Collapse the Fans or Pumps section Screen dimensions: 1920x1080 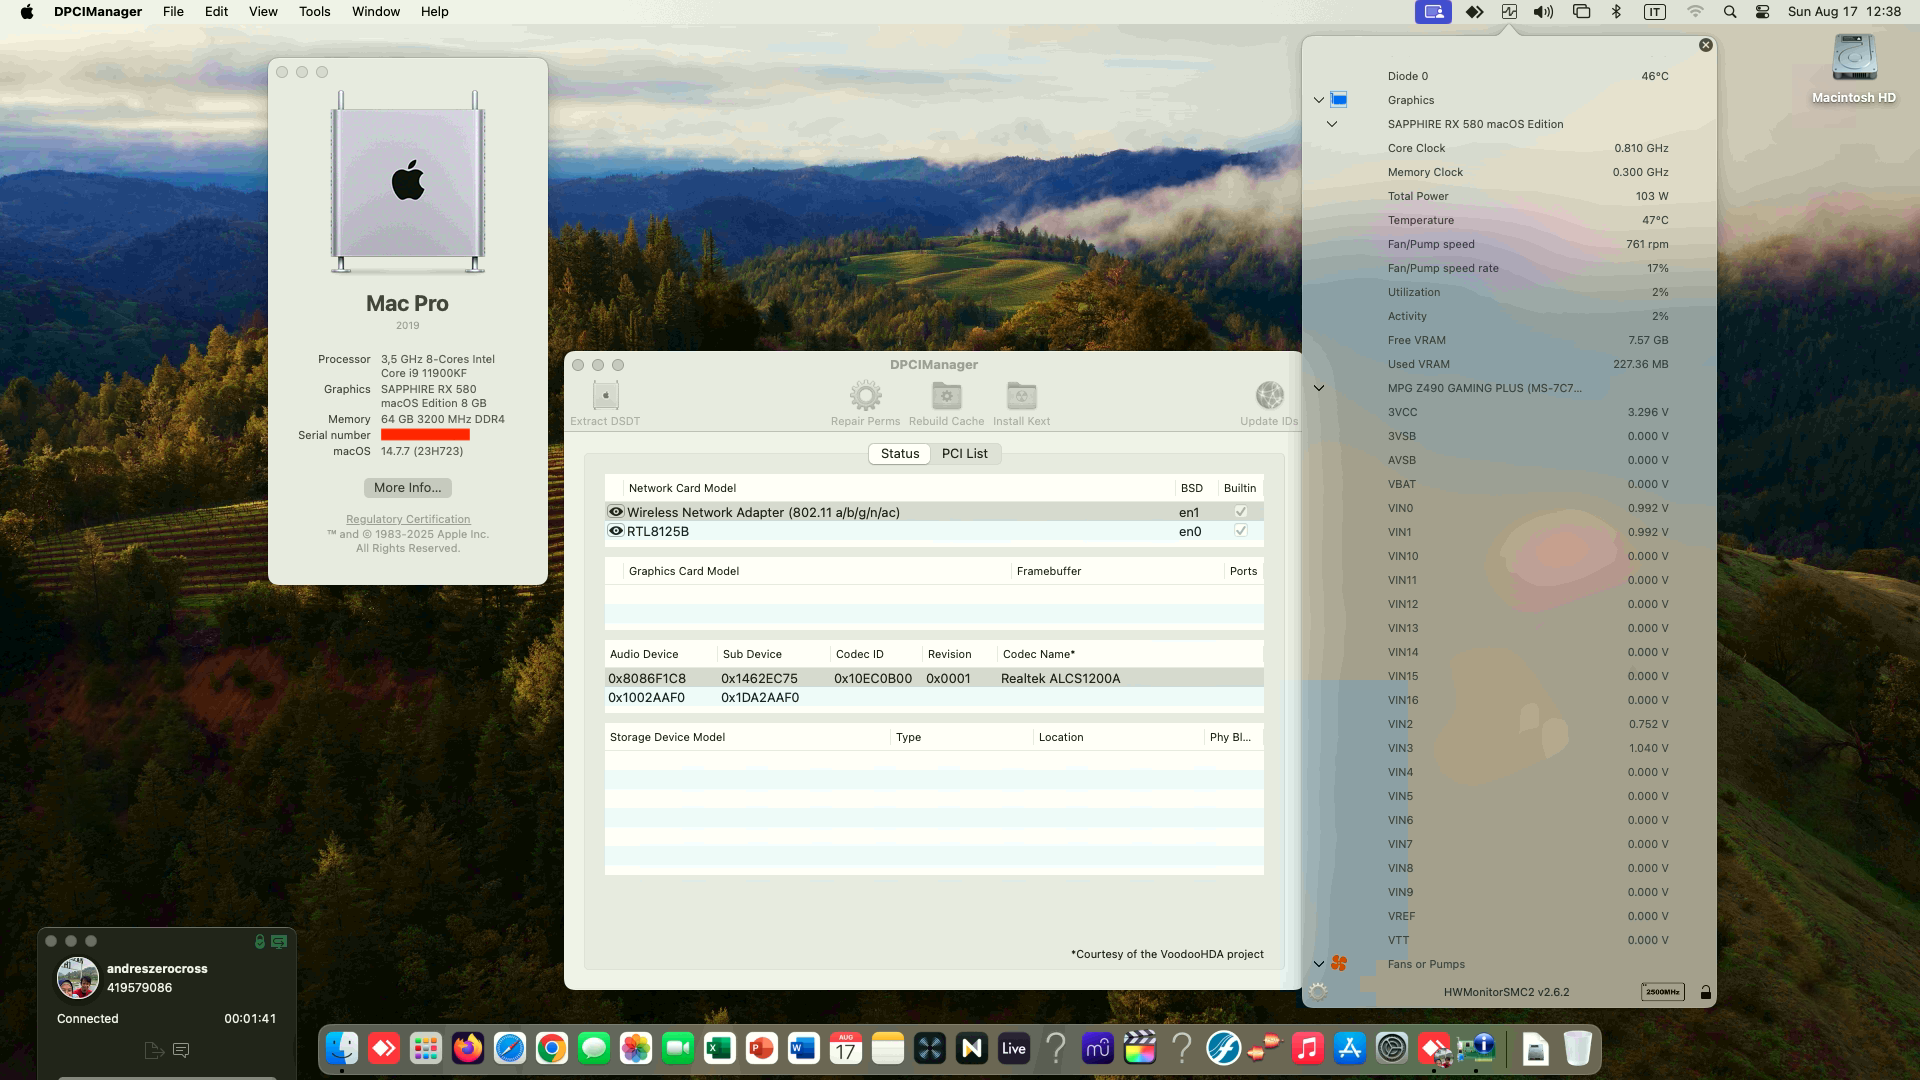[x=1319, y=964]
